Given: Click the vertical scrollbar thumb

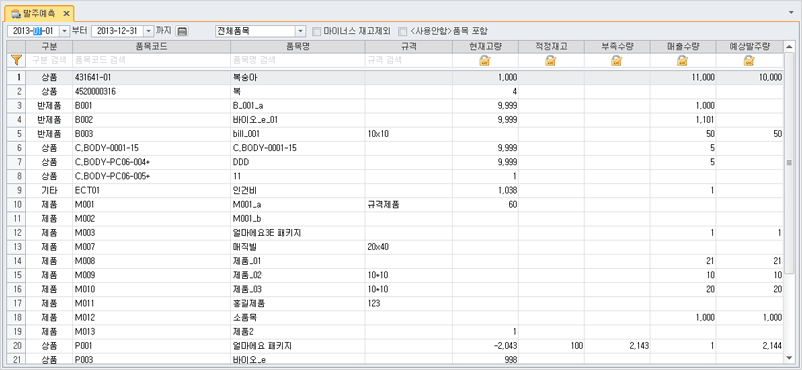Looking at the screenshot, I should pos(789,163).
